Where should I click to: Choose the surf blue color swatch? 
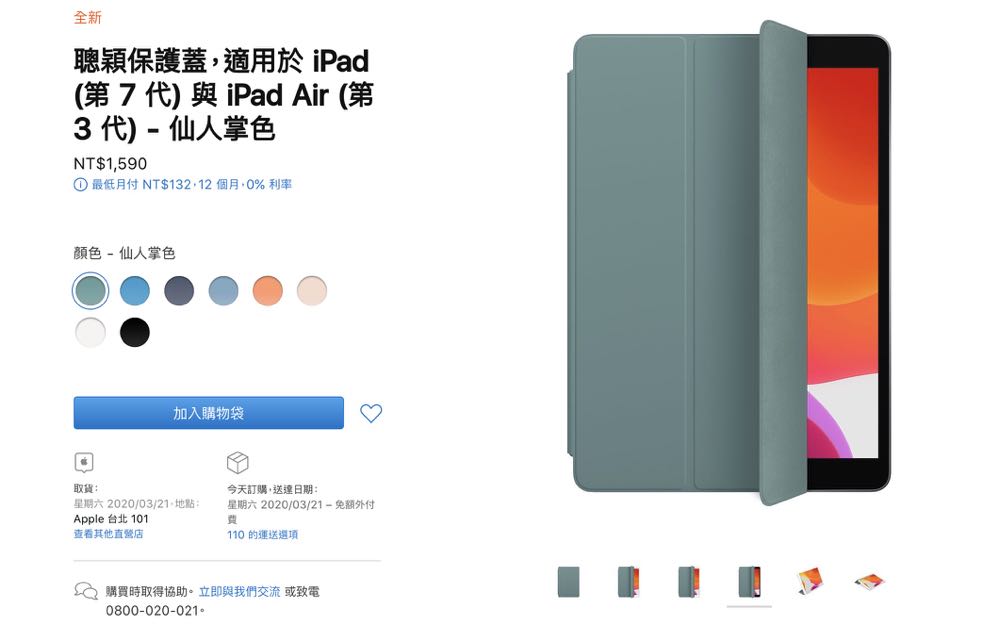click(x=135, y=291)
